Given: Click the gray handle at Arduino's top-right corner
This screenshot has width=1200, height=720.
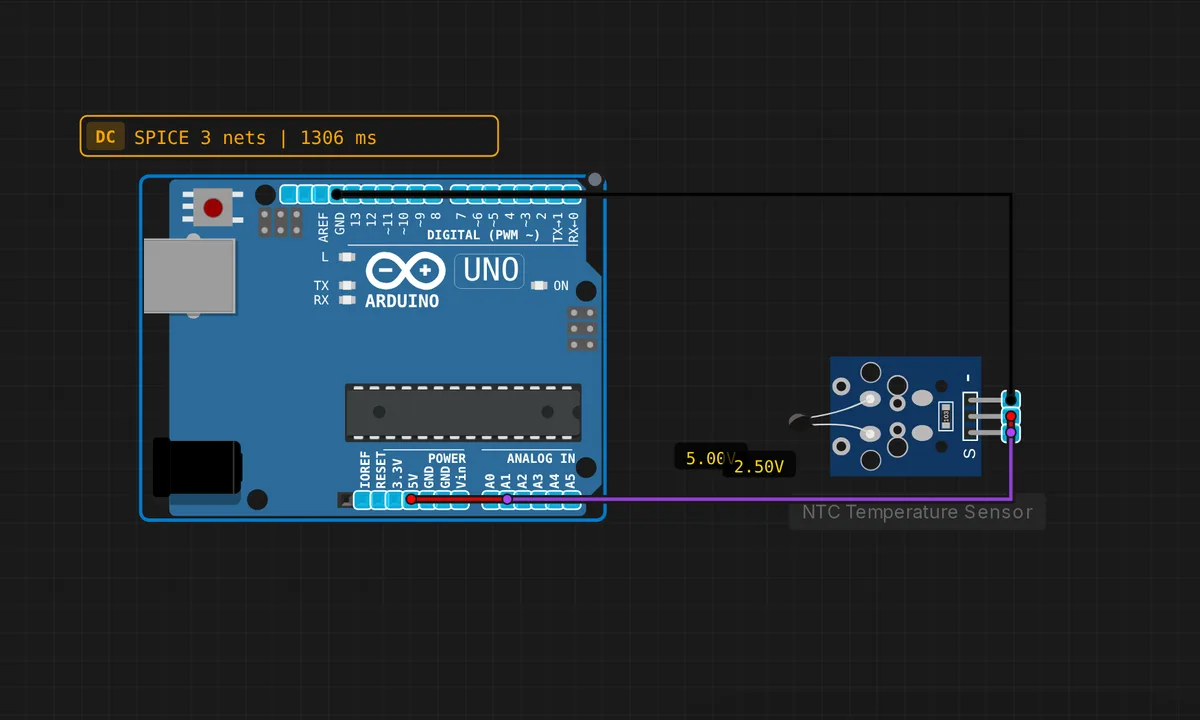Looking at the screenshot, I should tap(595, 180).
